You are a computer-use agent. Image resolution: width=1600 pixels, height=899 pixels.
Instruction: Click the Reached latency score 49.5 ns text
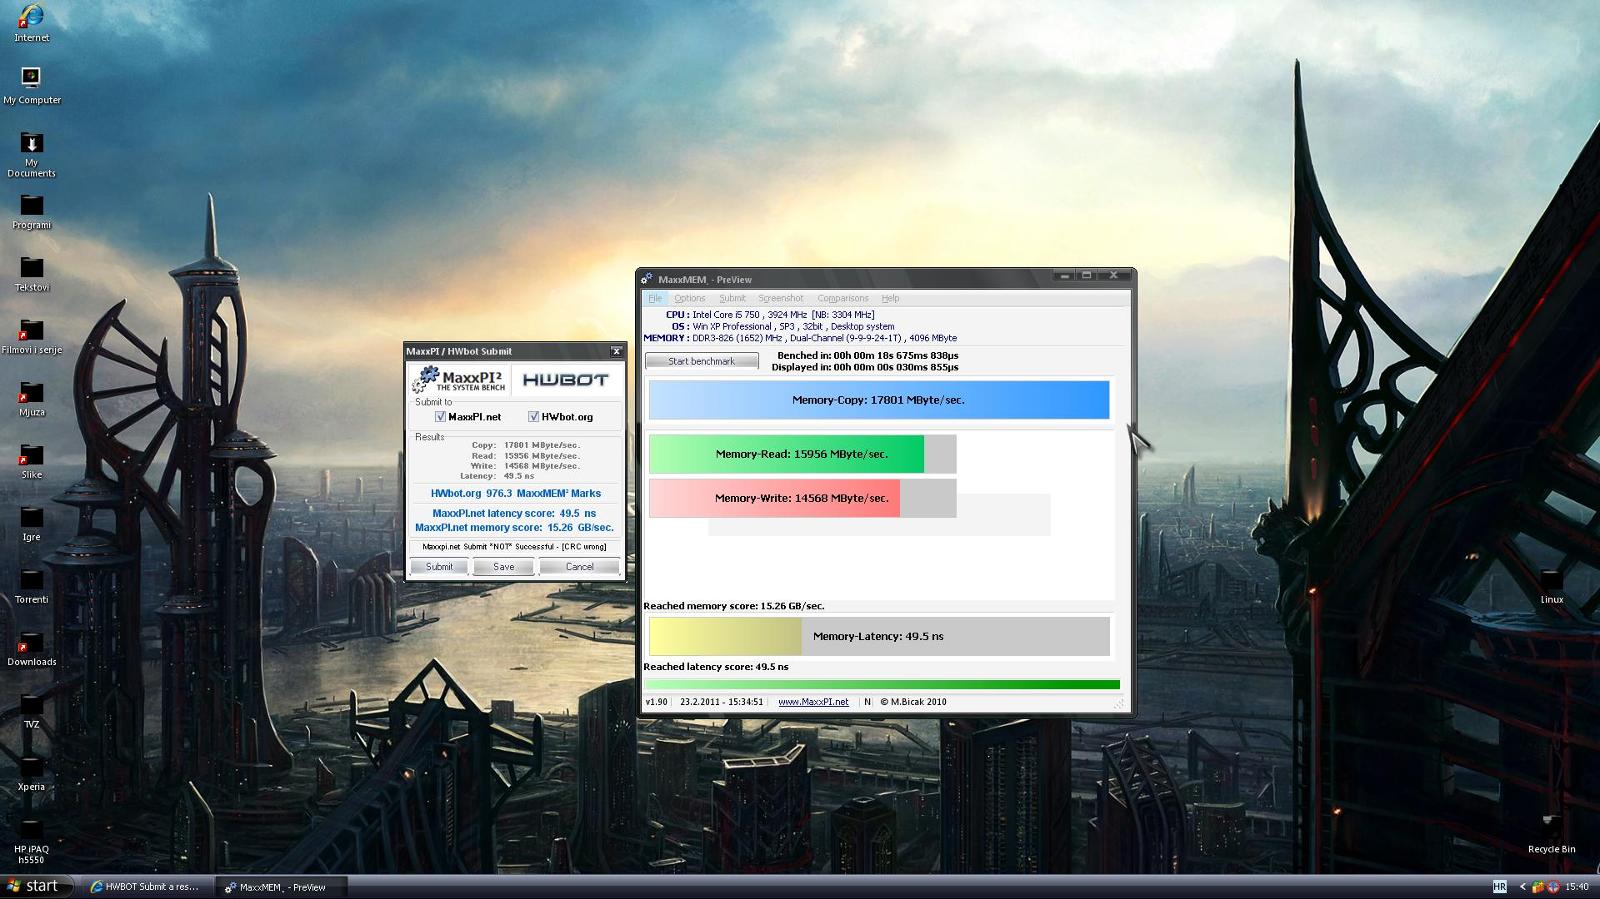pos(716,667)
